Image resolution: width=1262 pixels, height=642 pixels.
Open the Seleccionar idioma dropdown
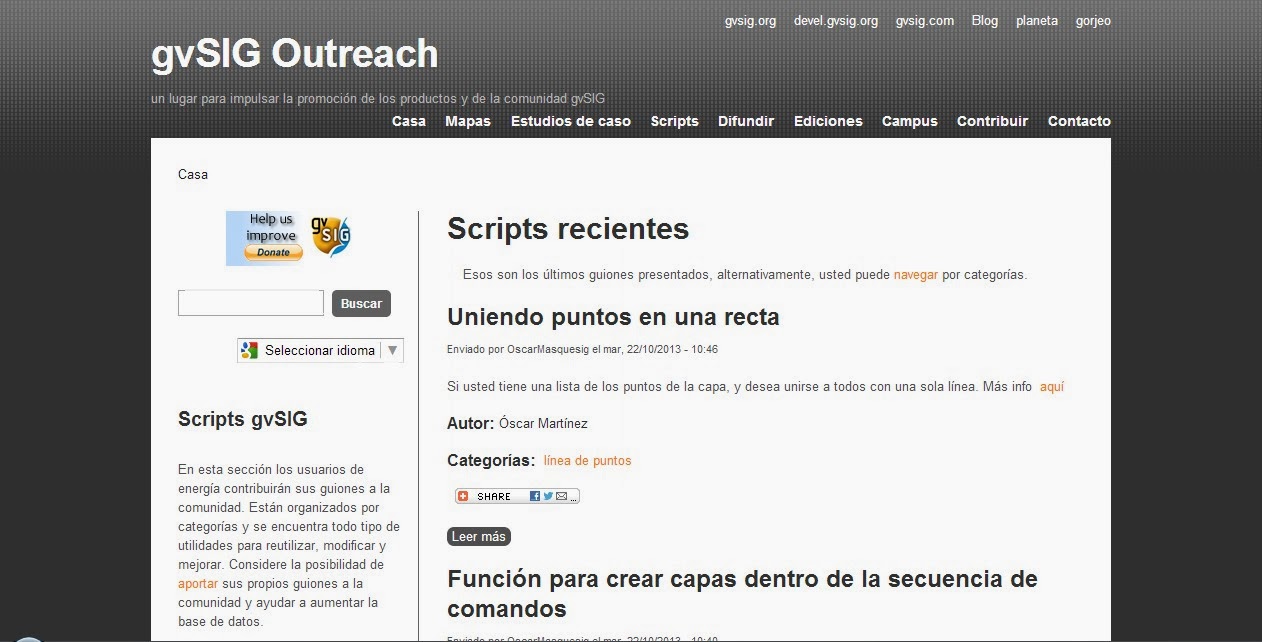(318, 350)
